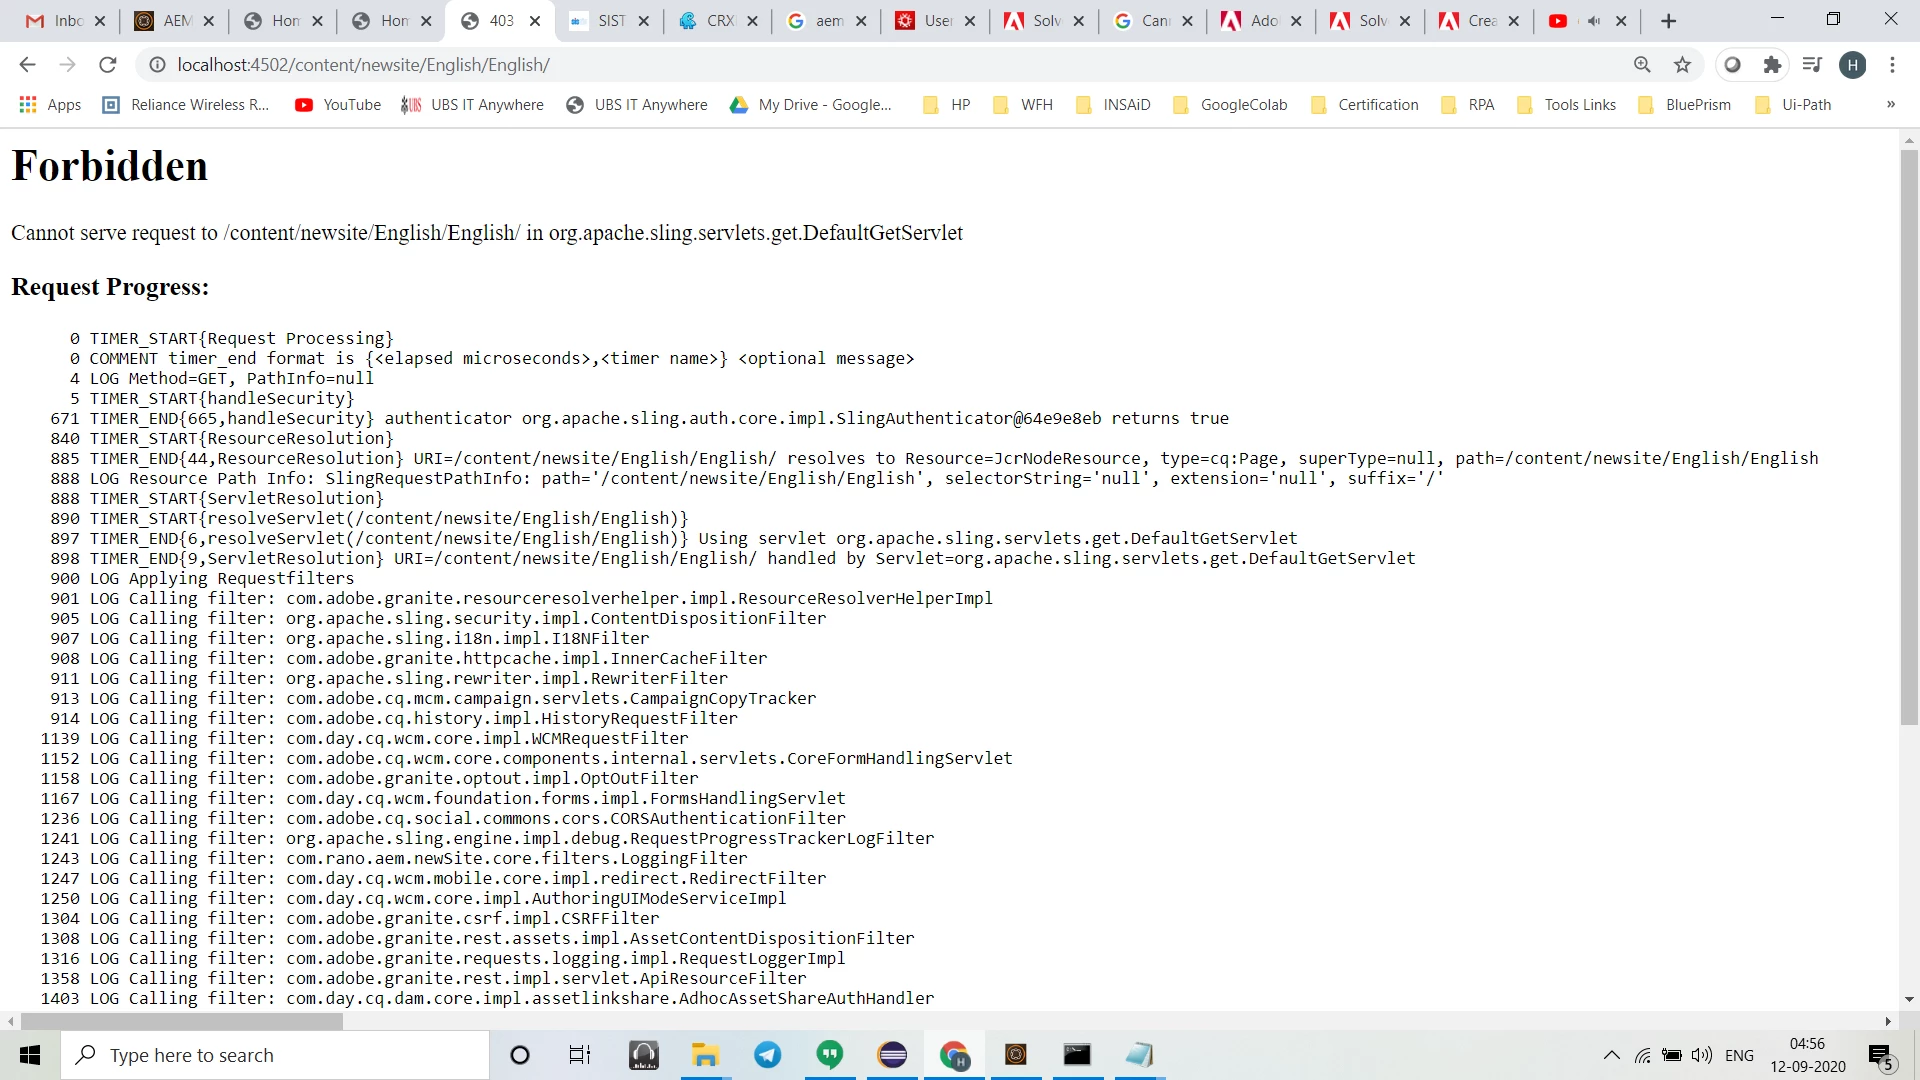
Task: Switch to the Inbox Gmail tab
Action: tap(55, 20)
